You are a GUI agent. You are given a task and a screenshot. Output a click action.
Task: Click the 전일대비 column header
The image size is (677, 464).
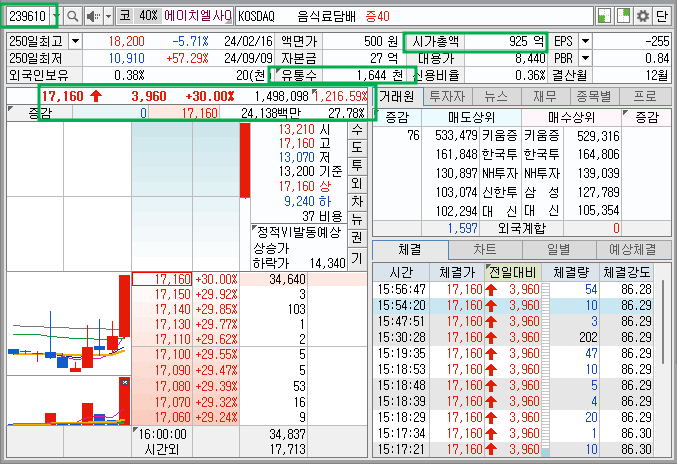click(x=513, y=272)
